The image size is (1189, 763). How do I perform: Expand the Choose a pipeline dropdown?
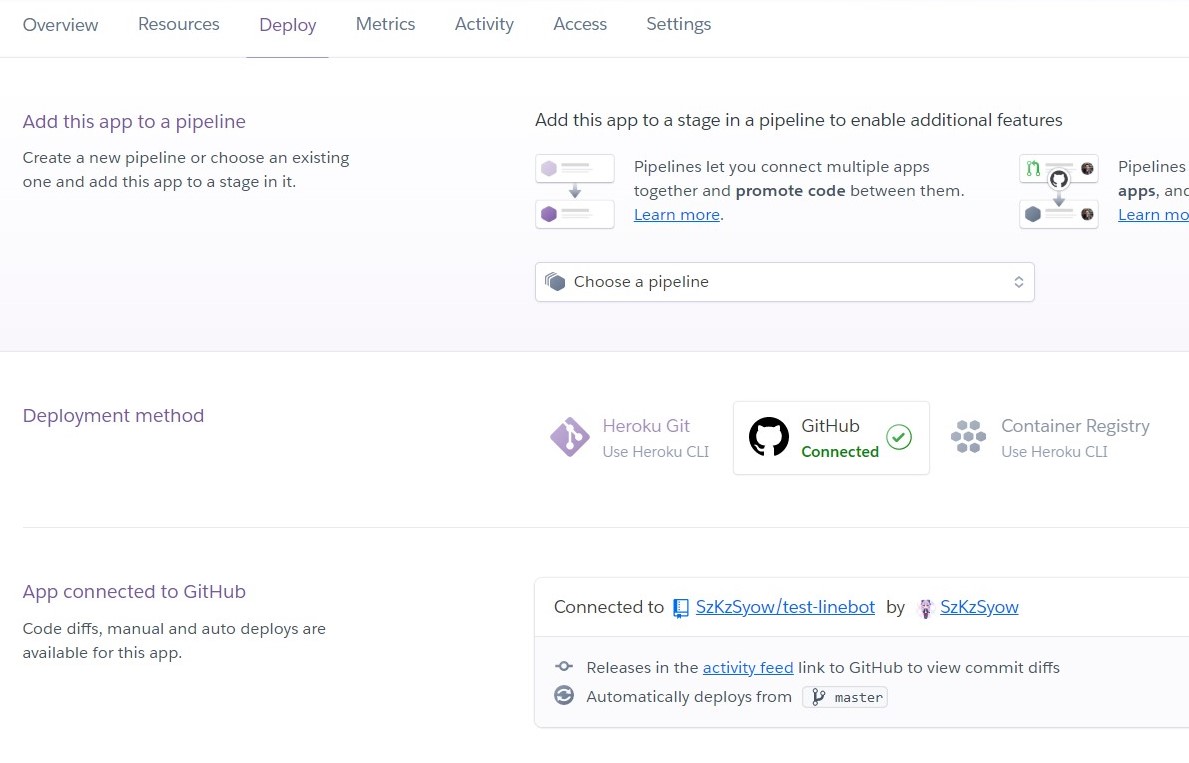point(785,282)
